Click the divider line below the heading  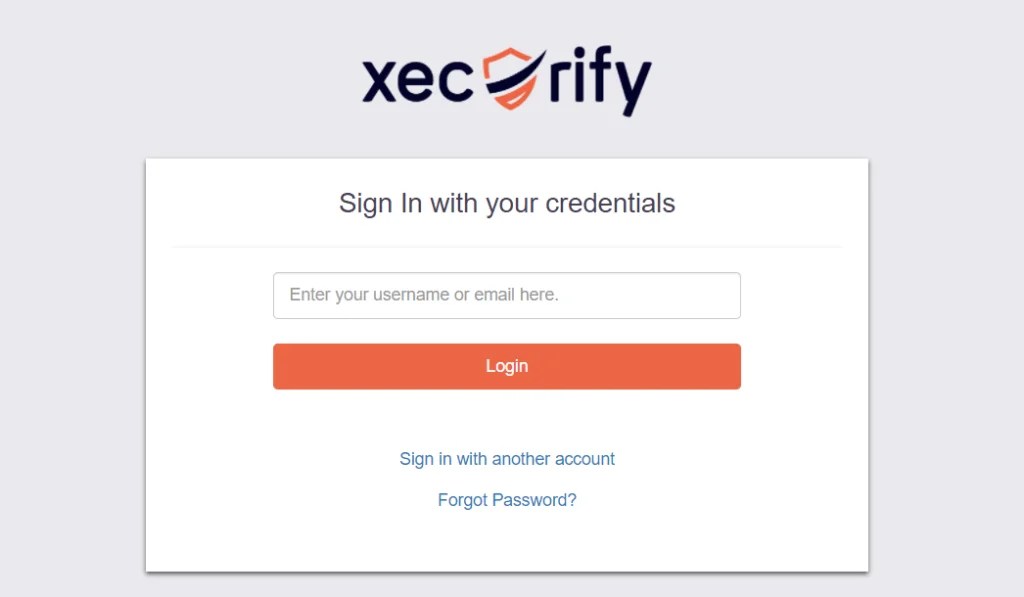tap(506, 243)
